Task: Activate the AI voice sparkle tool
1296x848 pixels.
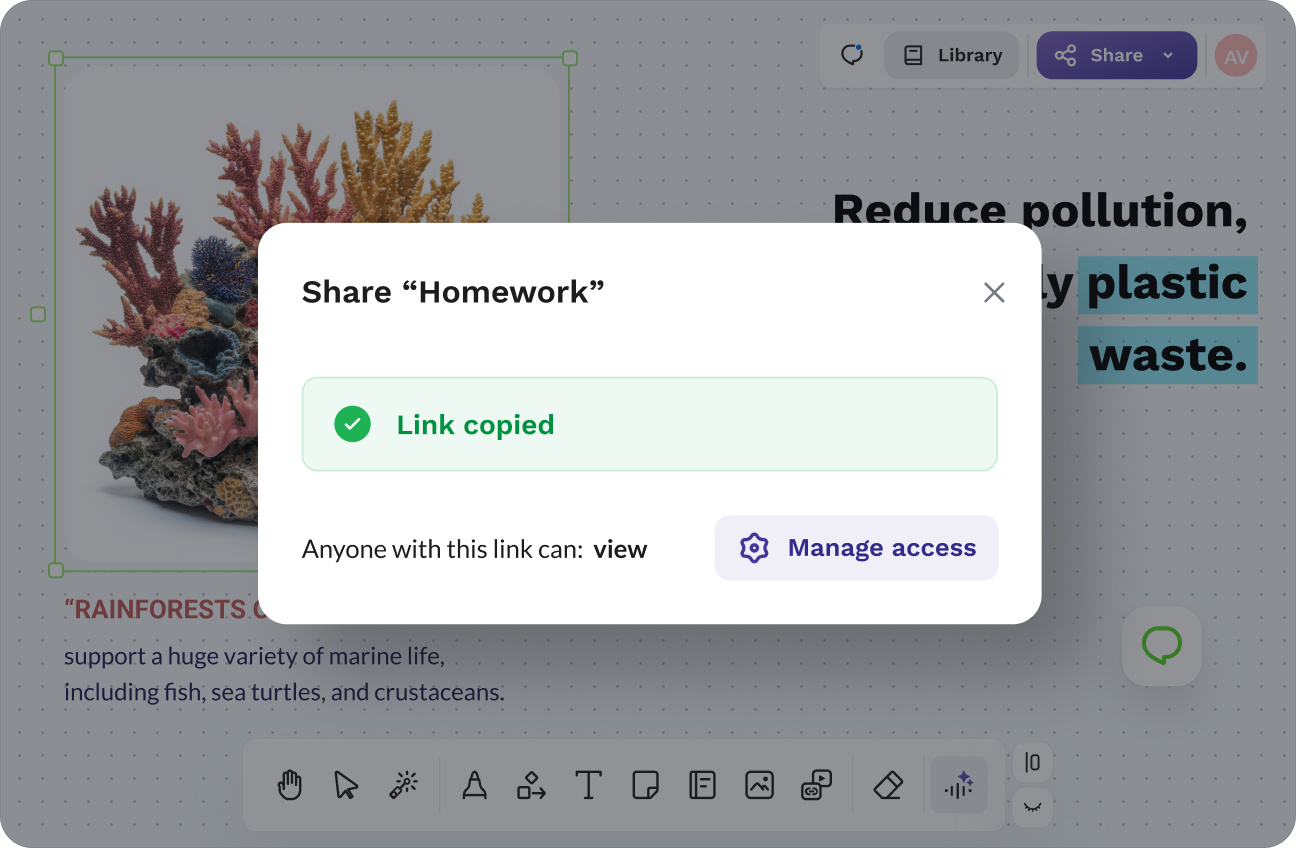Action: click(x=959, y=785)
